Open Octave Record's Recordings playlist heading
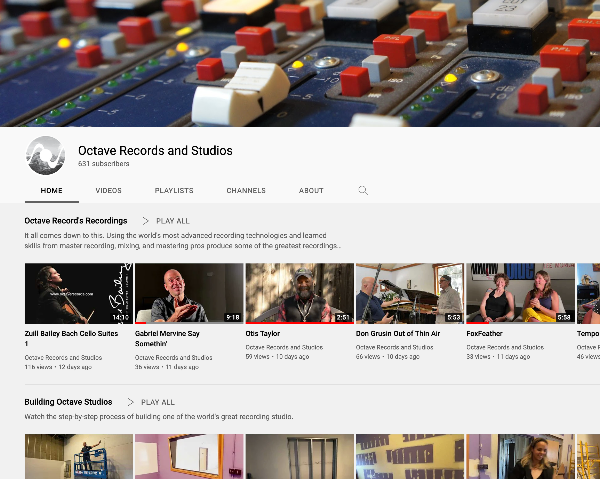 coord(76,221)
